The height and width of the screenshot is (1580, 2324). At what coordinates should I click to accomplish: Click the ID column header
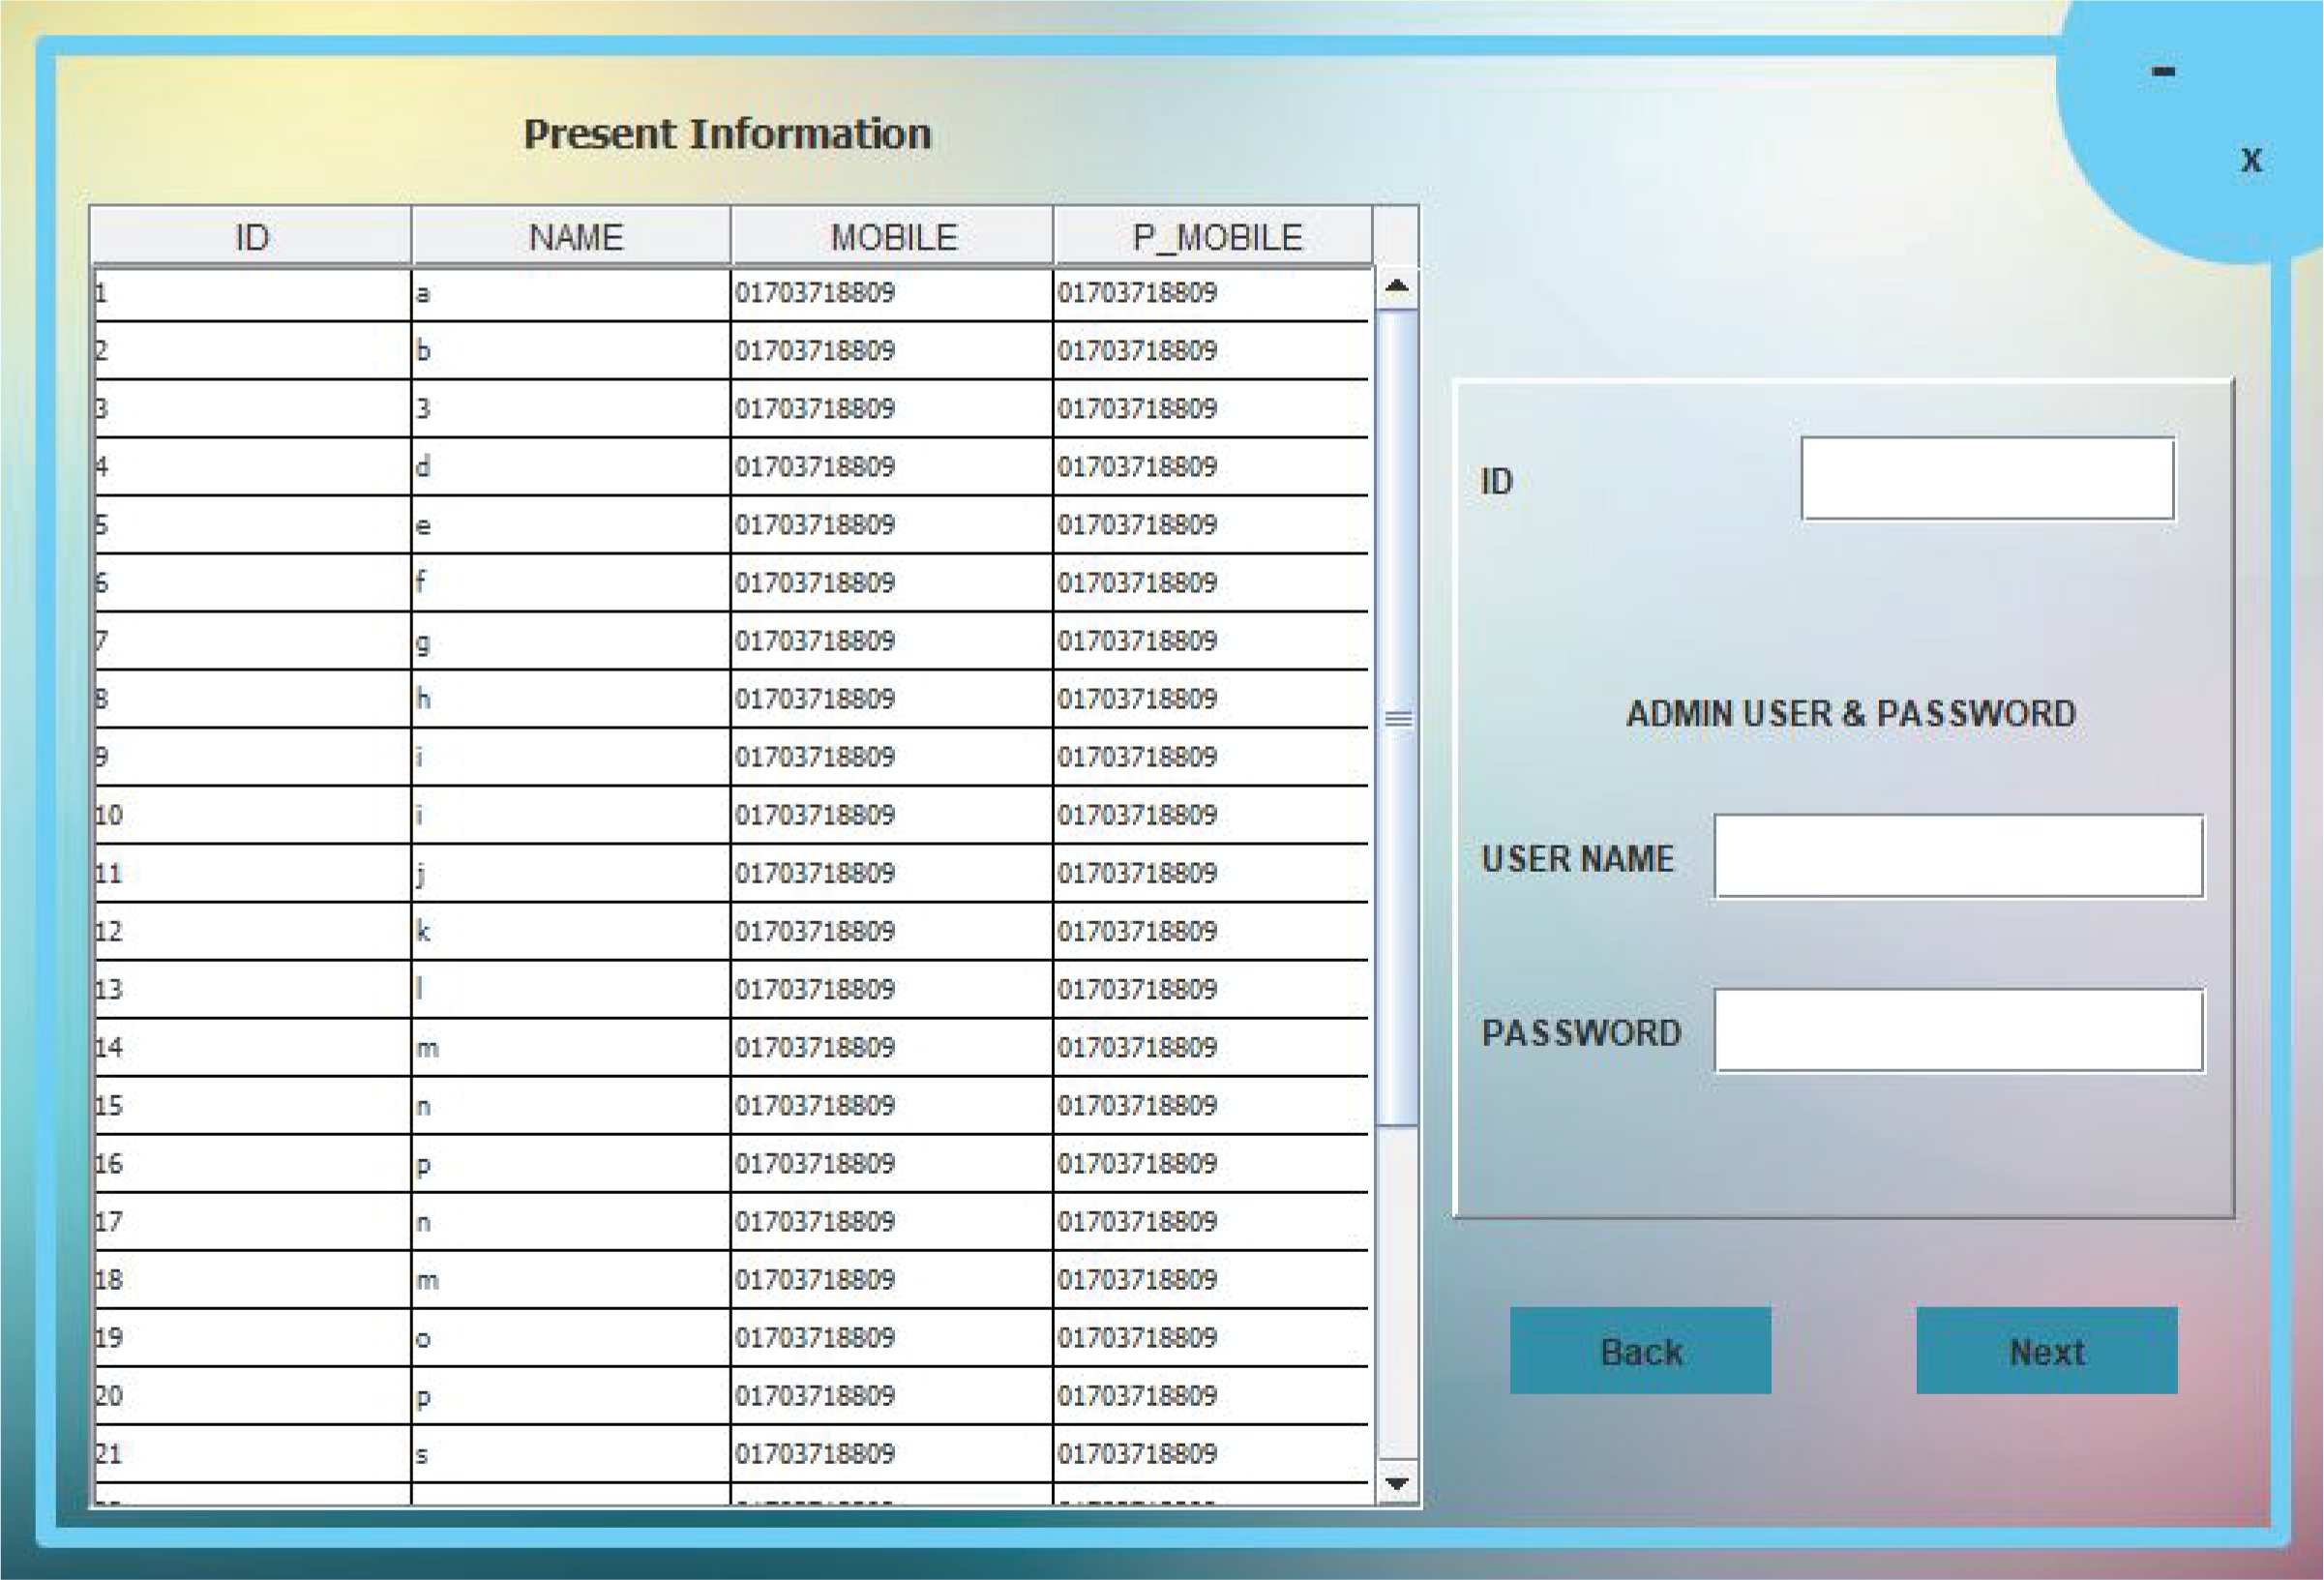click(x=251, y=237)
